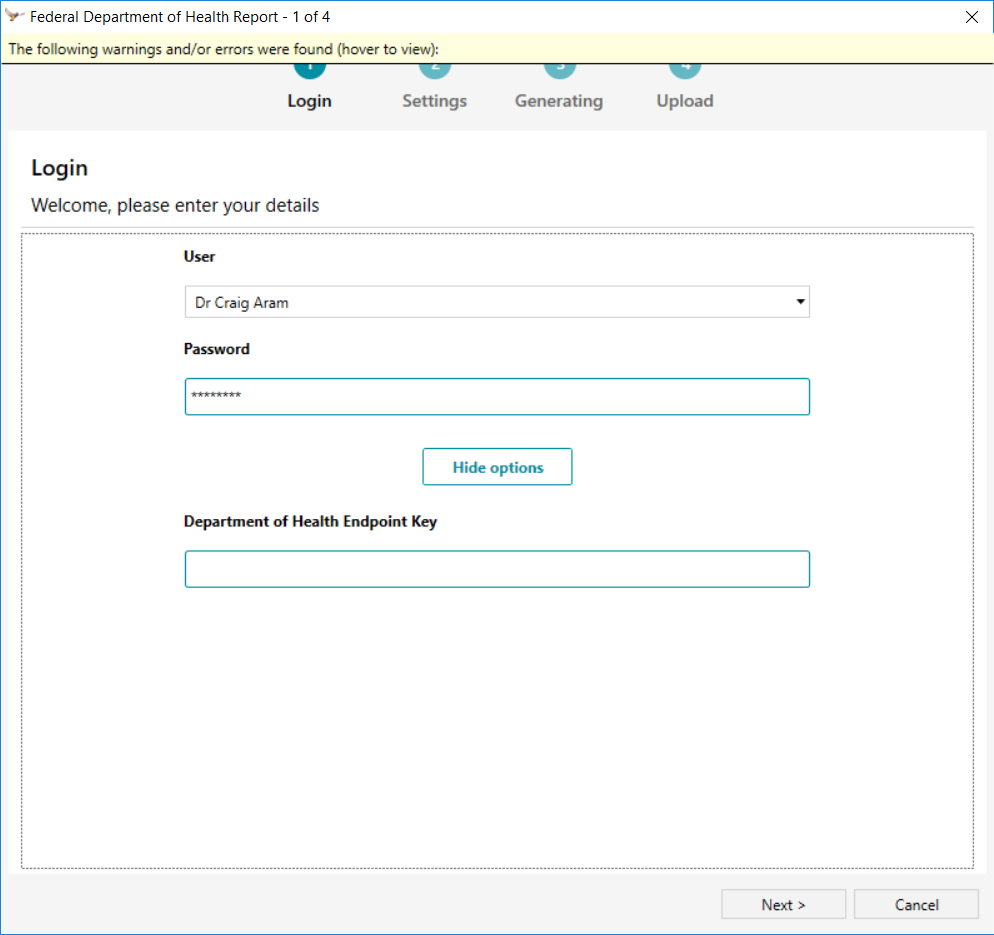Focus the Department of Health Endpoint Key field

497,569
